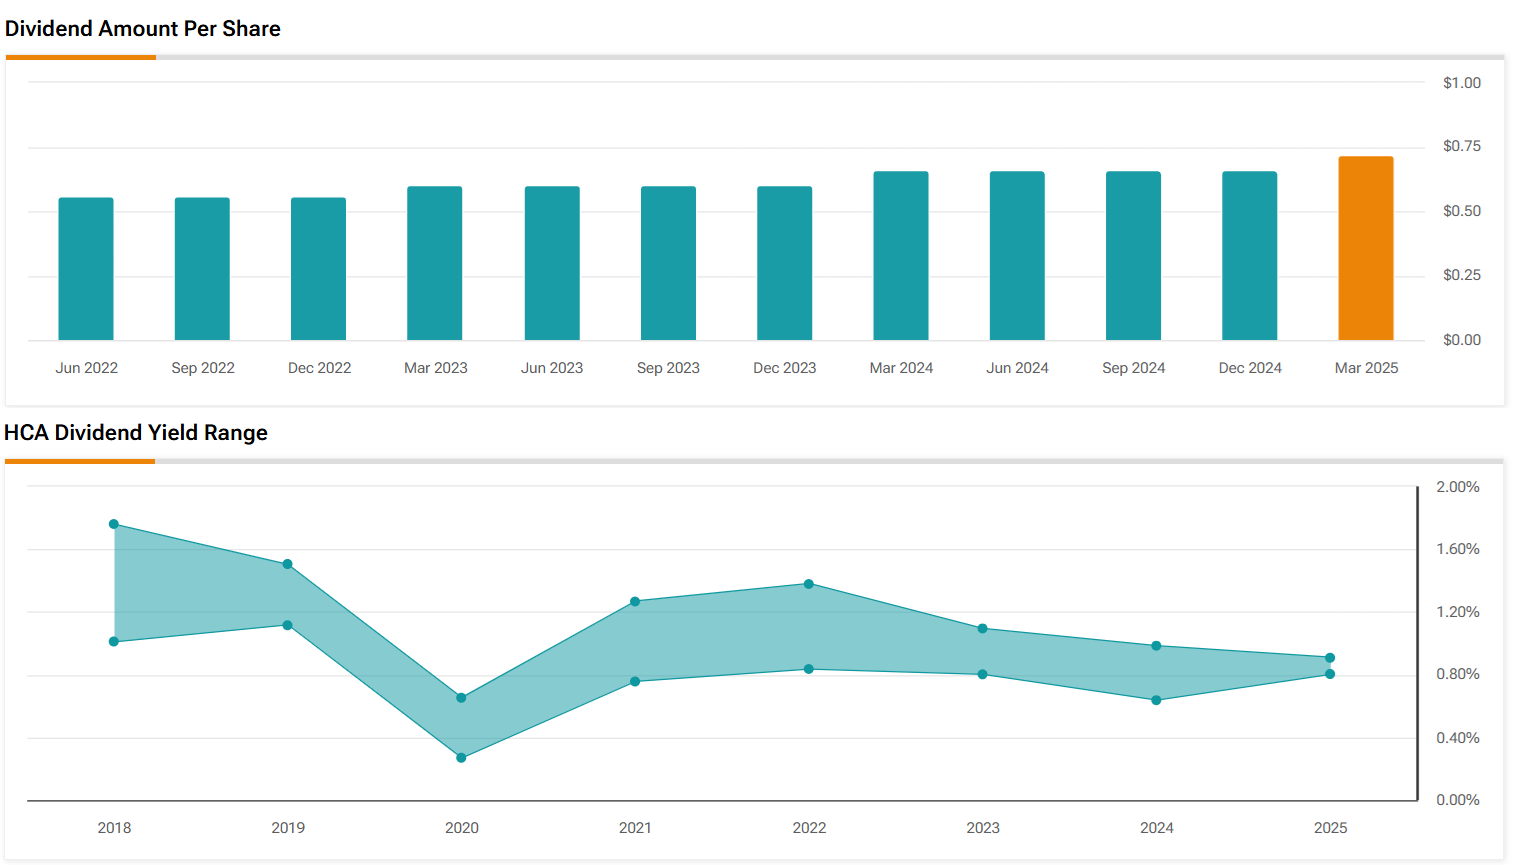Click the Mar 2023 dividend bar

pos(434,264)
